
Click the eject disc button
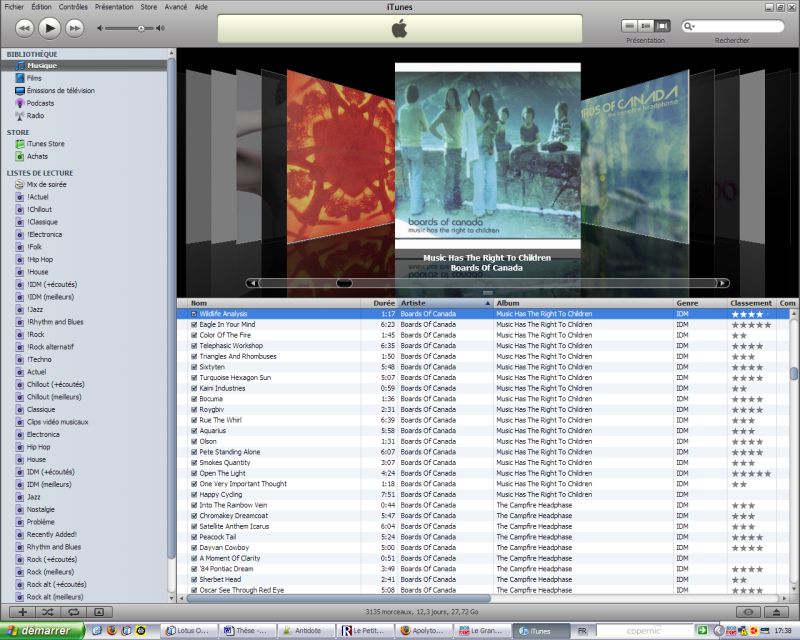coord(777,611)
